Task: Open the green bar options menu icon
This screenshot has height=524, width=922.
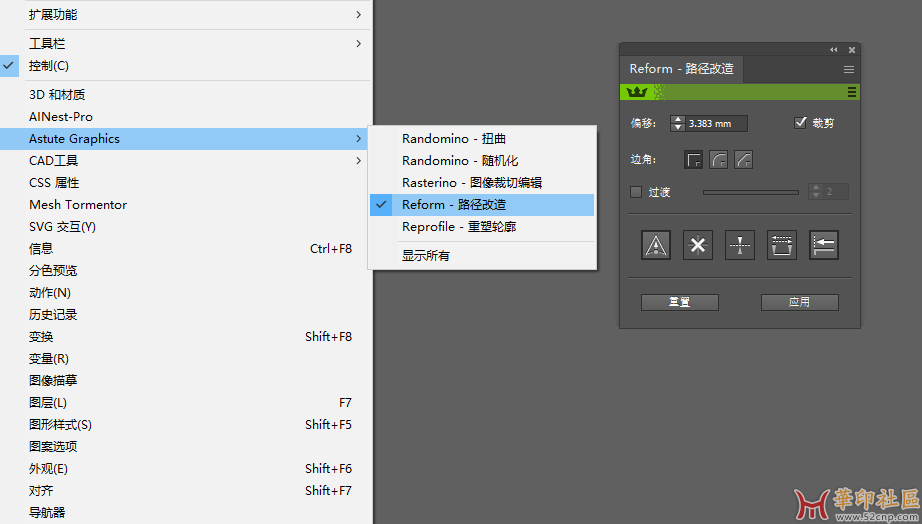Action: 851,92
